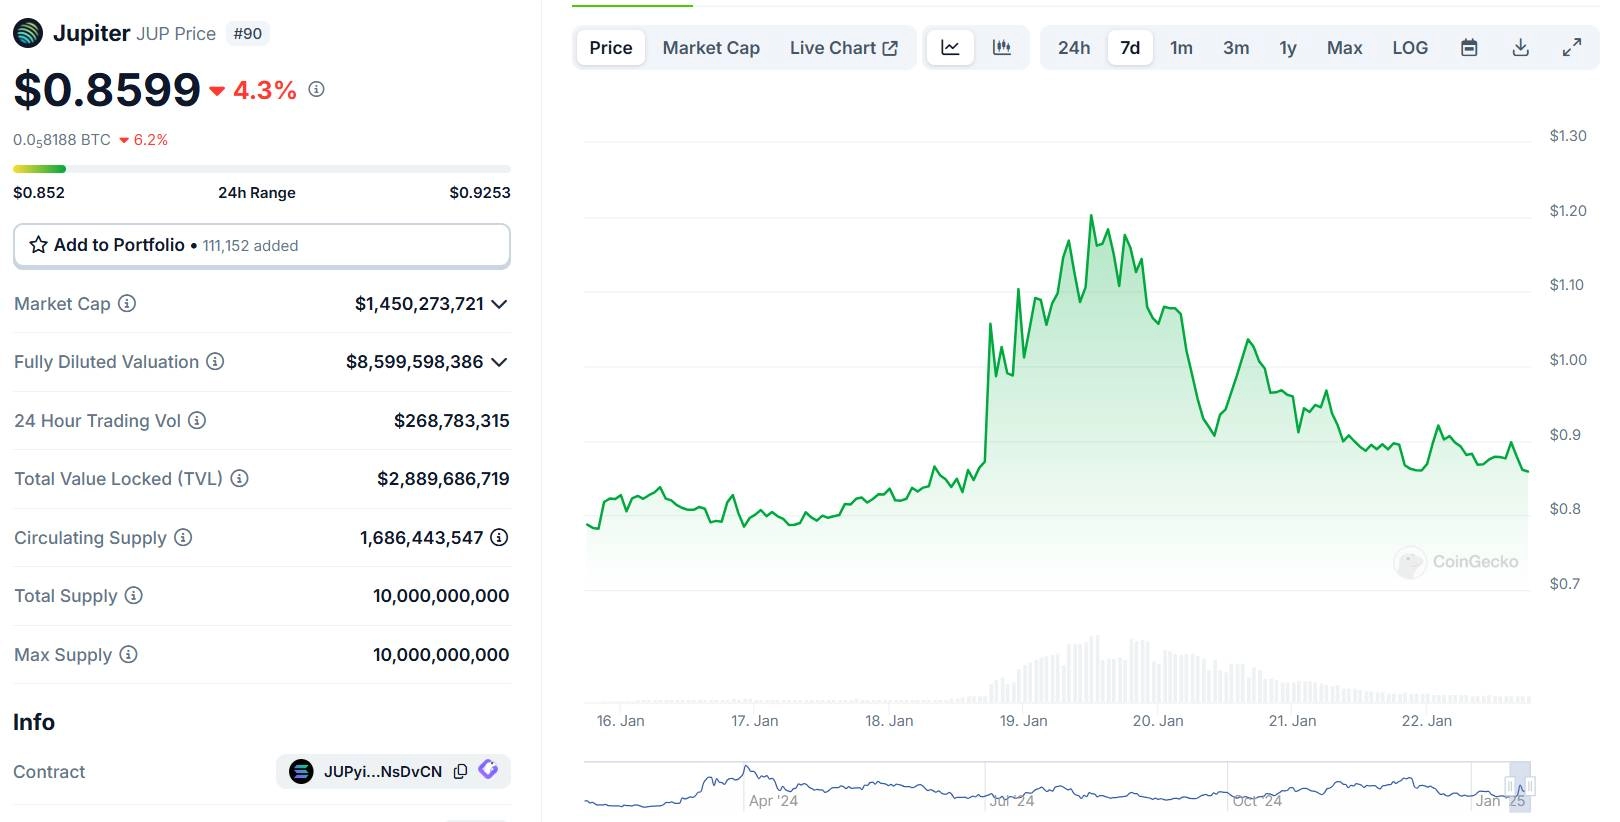Select the 24h time range

[x=1073, y=48]
